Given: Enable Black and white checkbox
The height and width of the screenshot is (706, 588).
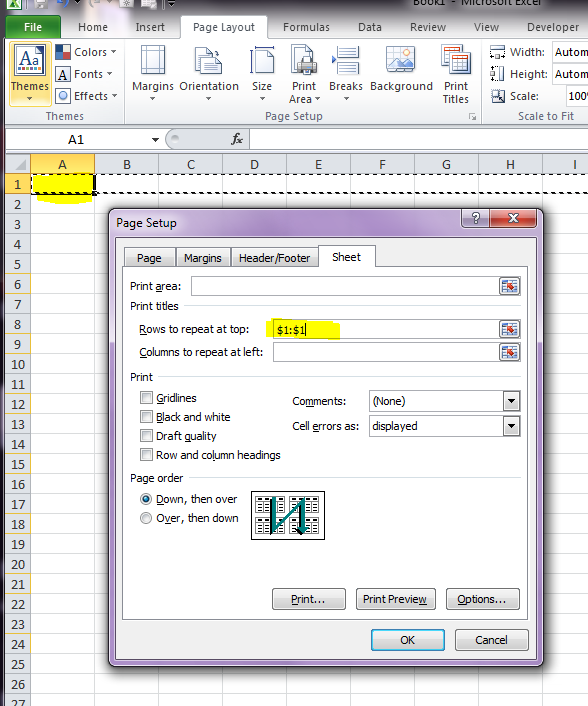Looking at the screenshot, I should [x=146, y=416].
